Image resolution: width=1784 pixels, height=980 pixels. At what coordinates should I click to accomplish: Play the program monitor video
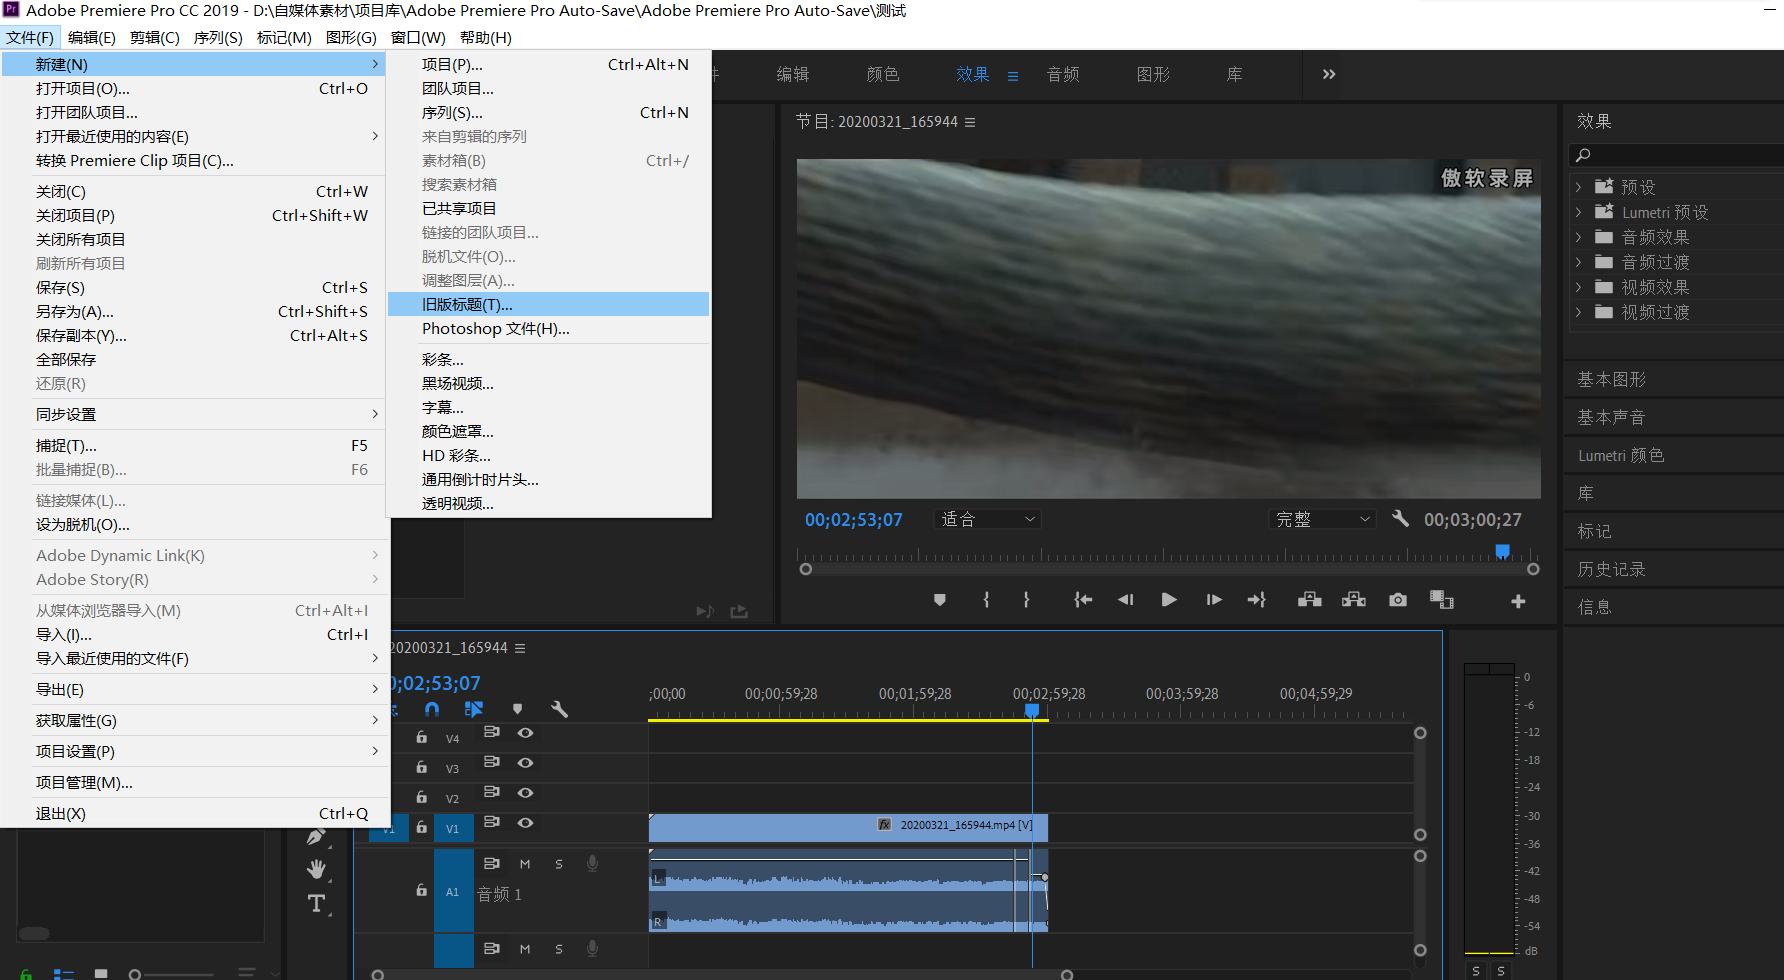point(1169,600)
